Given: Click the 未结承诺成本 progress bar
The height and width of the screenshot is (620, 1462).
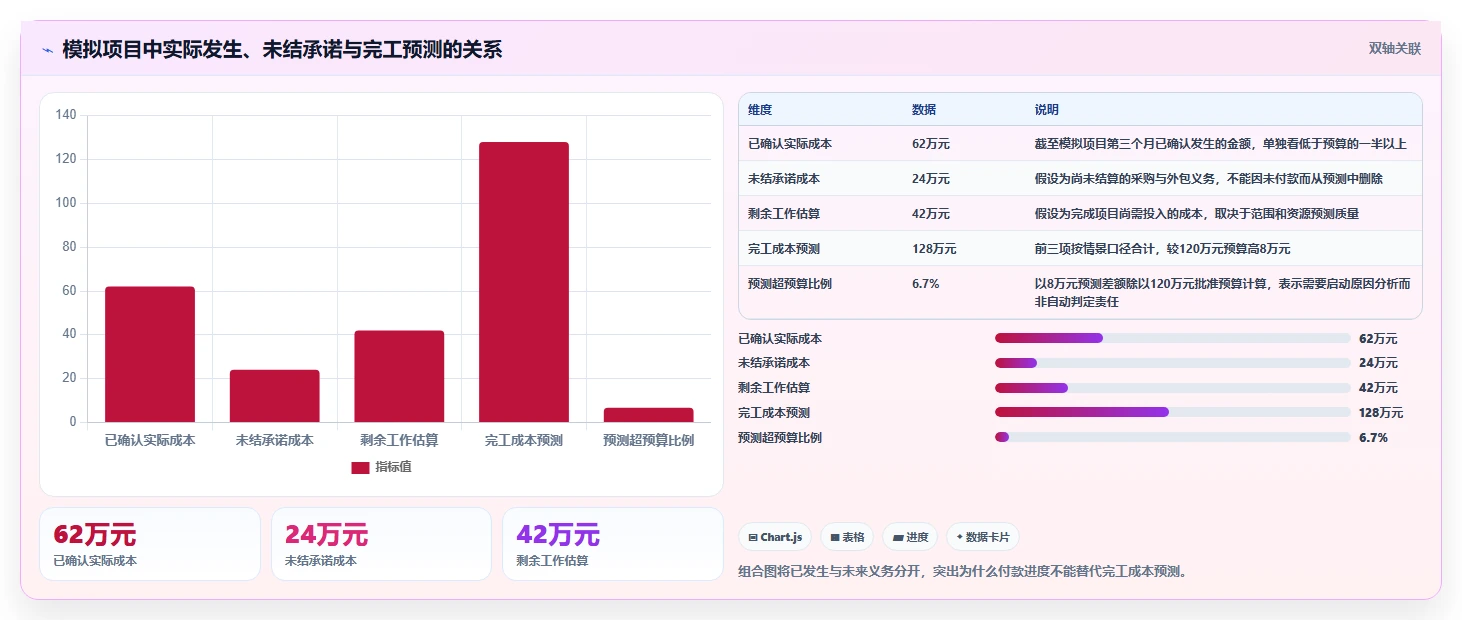Looking at the screenshot, I should [1173, 363].
